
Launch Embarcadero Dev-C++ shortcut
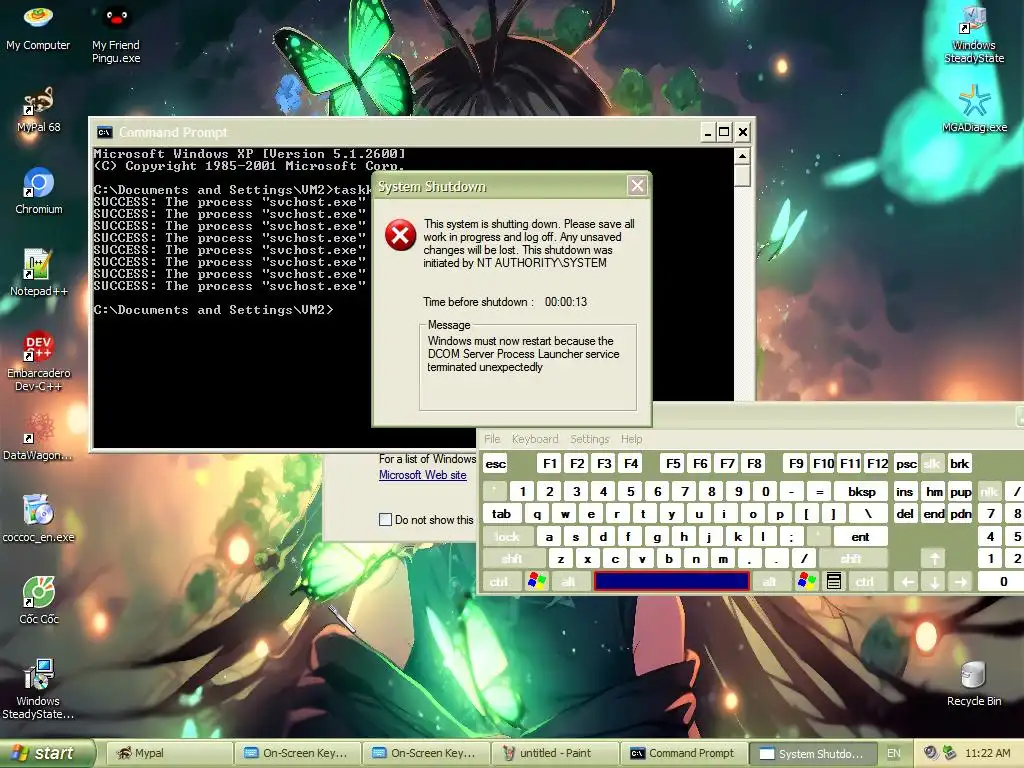tap(39, 361)
